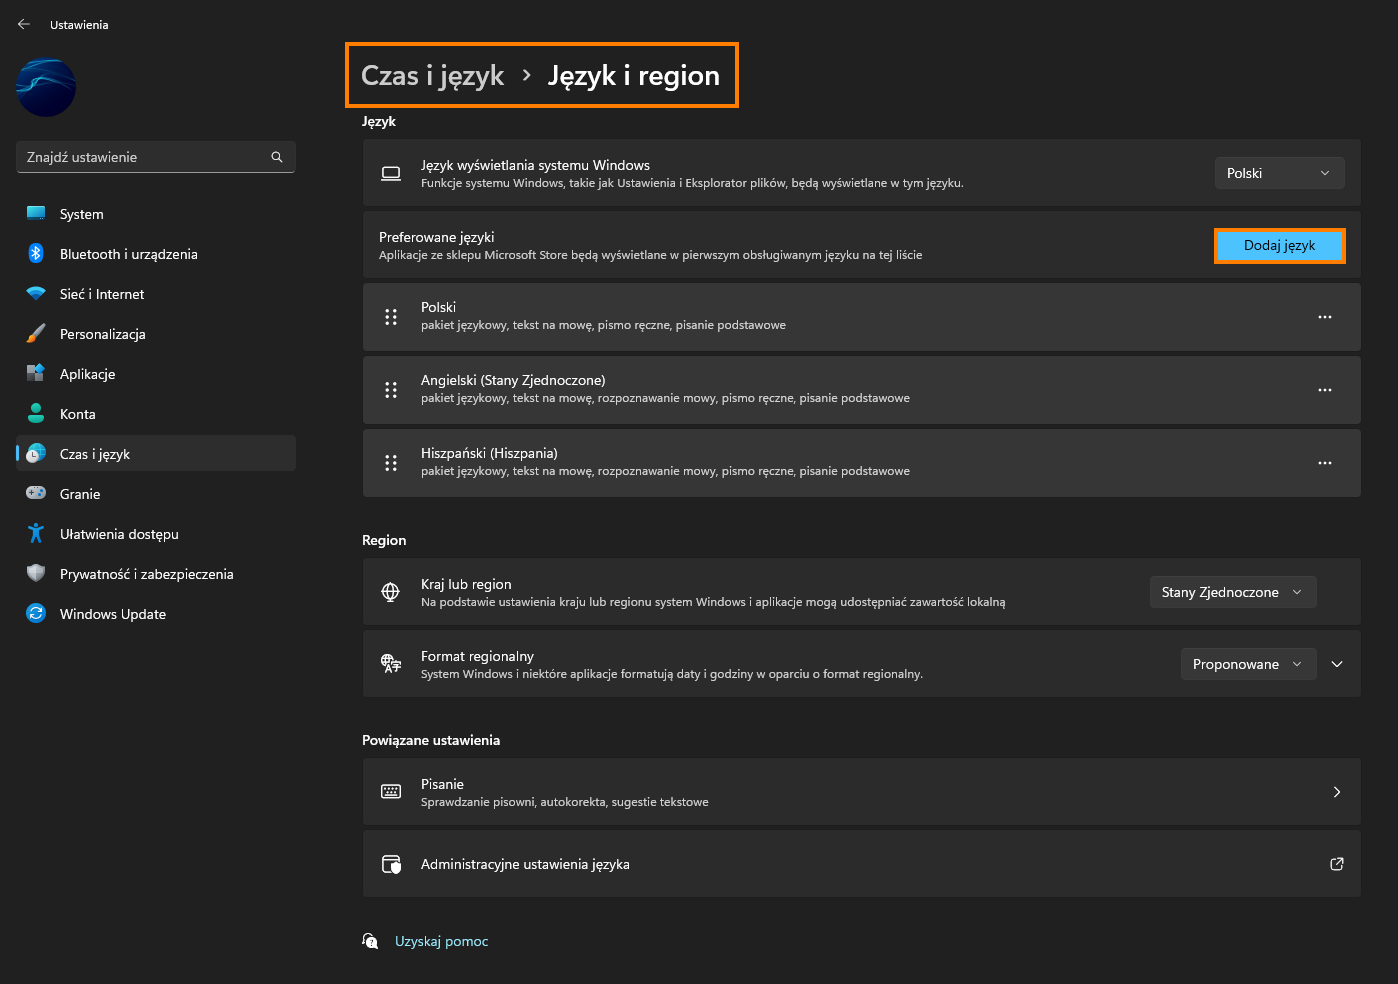Click the gamepad Granie icon
The image size is (1398, 984).
pos(36,493)
